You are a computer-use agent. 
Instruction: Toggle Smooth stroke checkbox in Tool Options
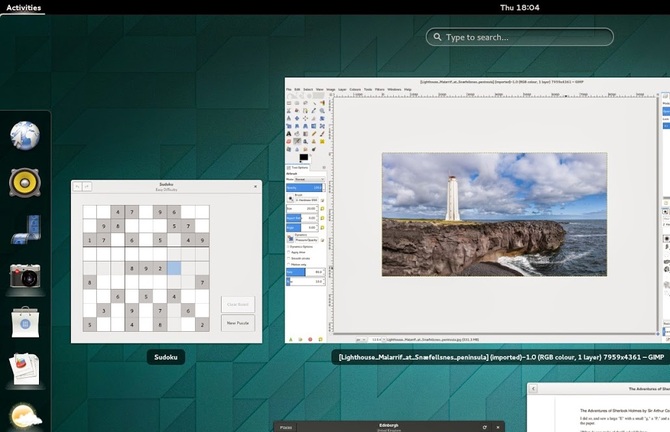click(288, 258)
